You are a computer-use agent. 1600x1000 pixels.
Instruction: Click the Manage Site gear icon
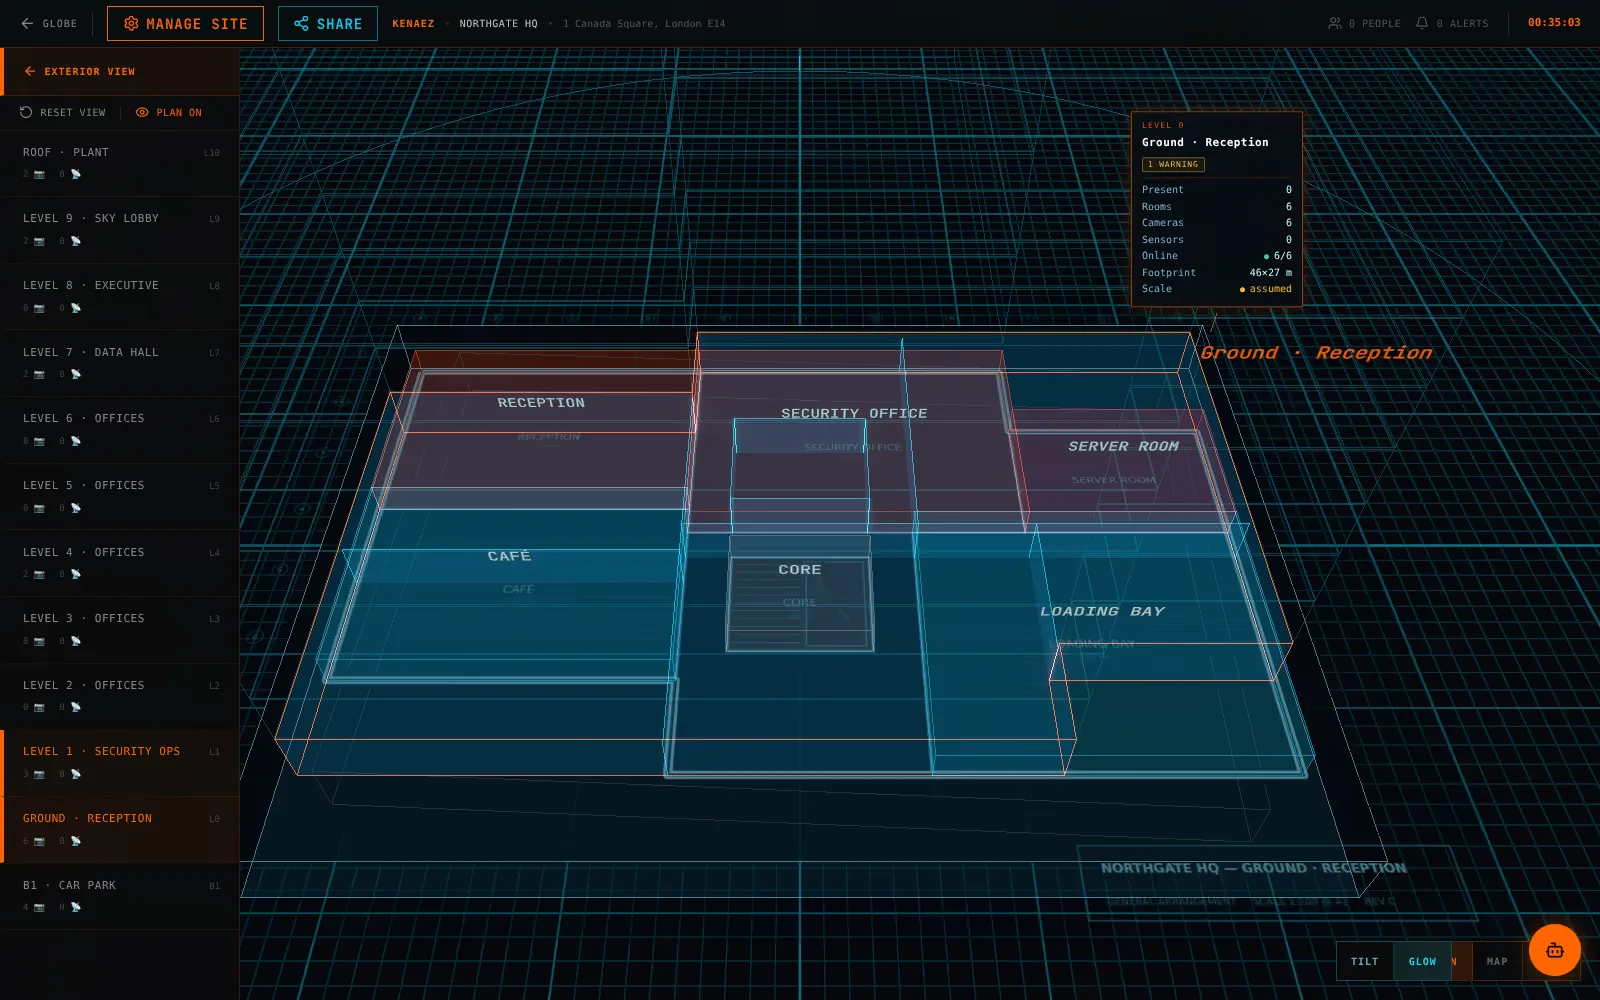point(131,23)
